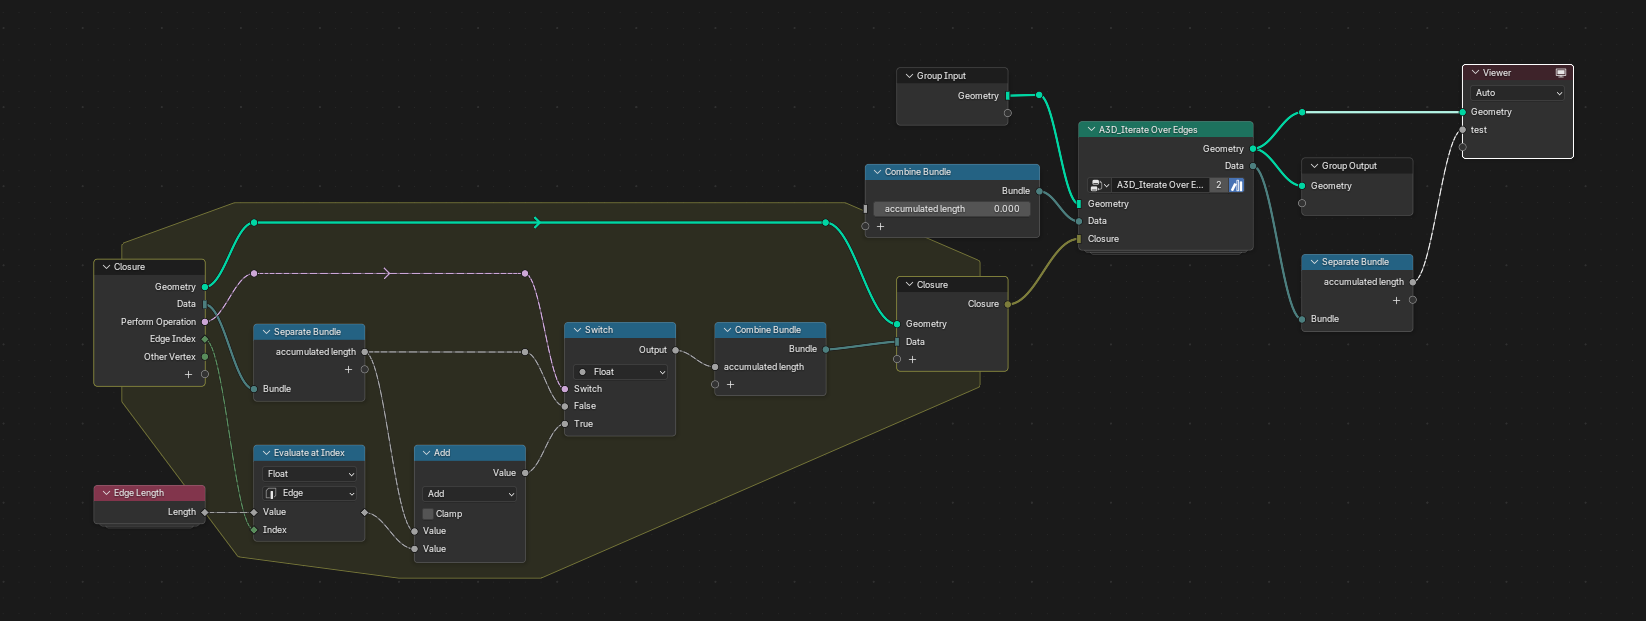
Task: Click the plus icon in Separate Bundle node below Group Output
Action: [1396, 300]
